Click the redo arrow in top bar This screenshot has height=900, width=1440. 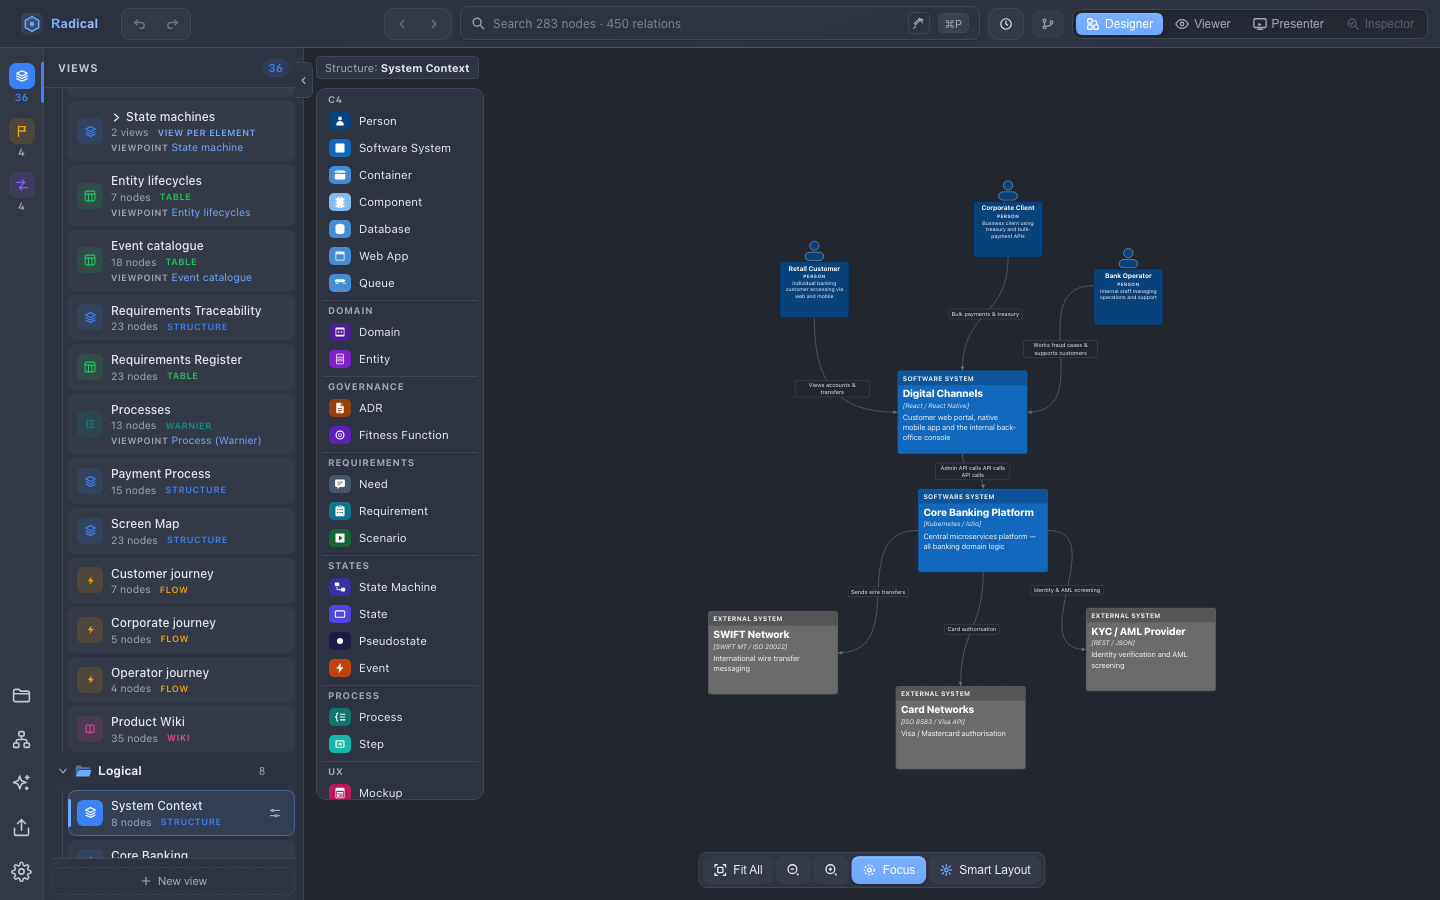pos(172,24)
